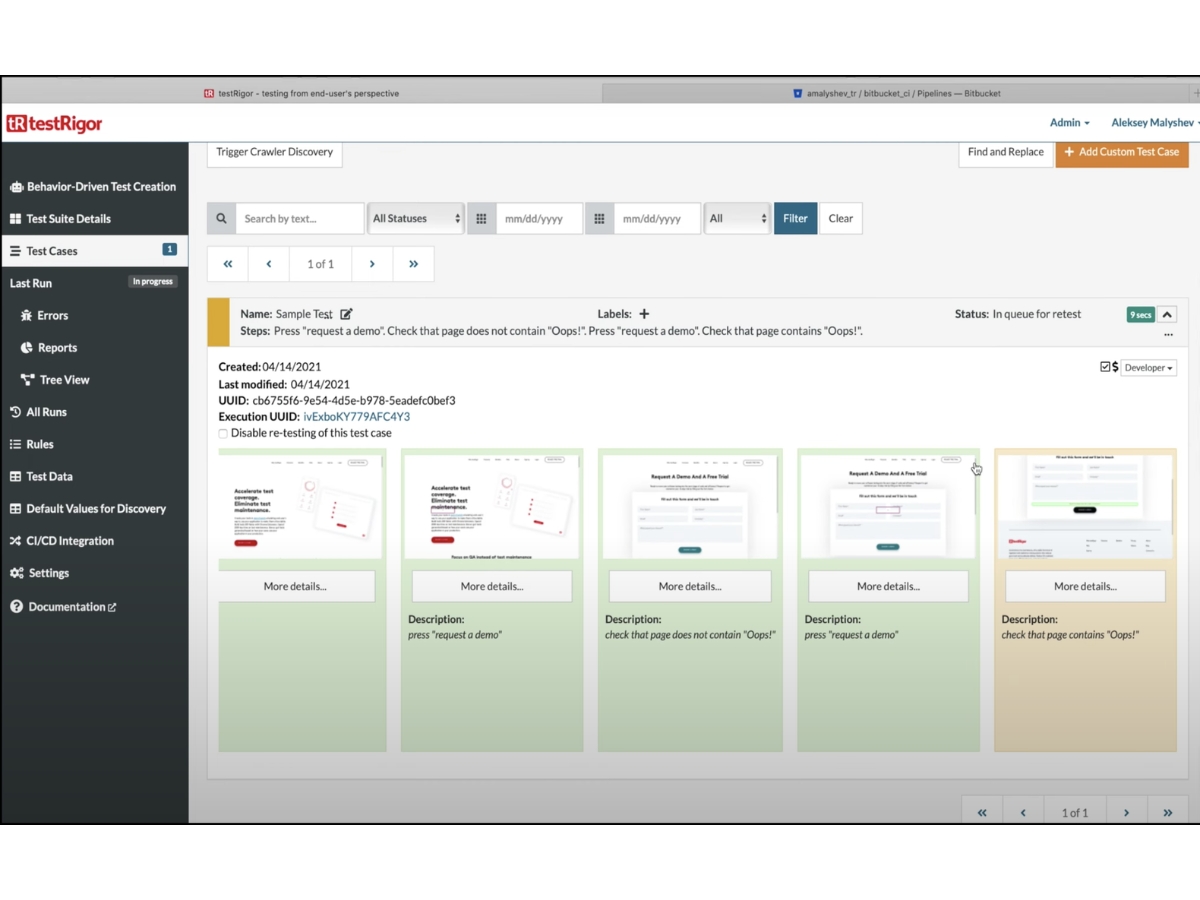Image resolution: width=1200 pixels, height=900 pixels.
Task: Go to previous page in bottom pagination
Action: point(1023,813)
